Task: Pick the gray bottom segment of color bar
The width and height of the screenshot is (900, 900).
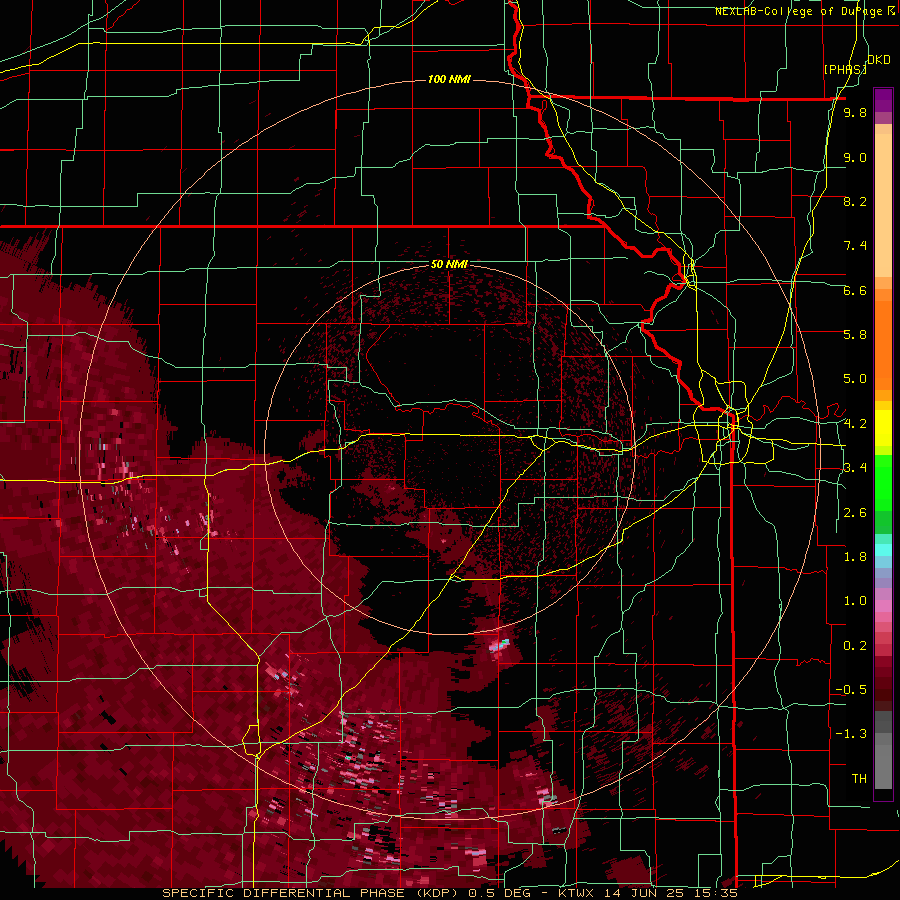Action: (883, 766)
